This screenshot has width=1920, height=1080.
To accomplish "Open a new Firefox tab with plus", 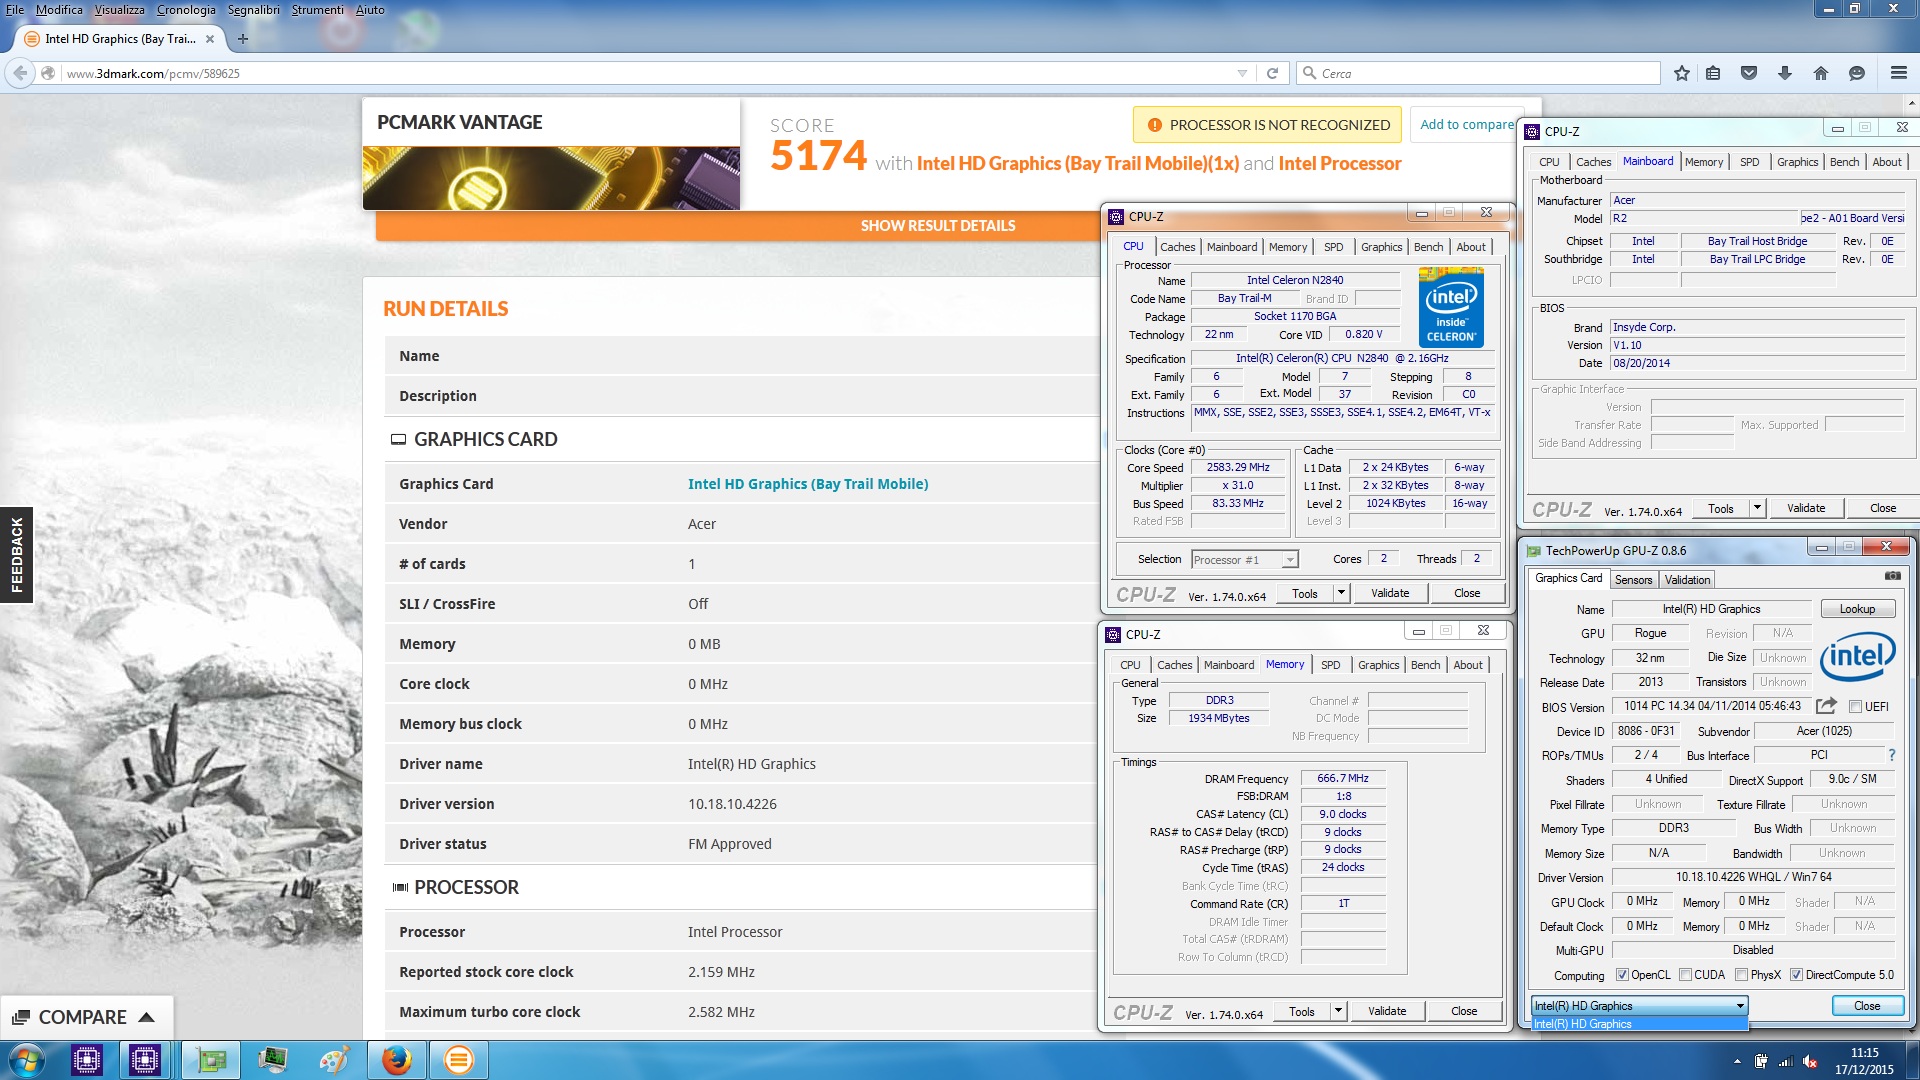I will tap(243, 39).
